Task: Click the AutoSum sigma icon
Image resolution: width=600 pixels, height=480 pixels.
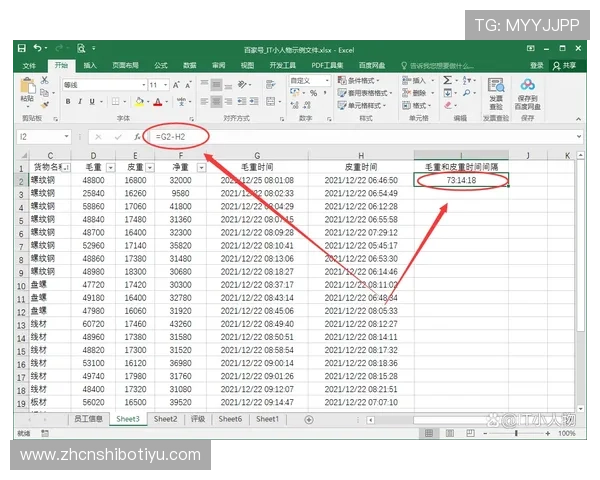Action: coord(447,80)
